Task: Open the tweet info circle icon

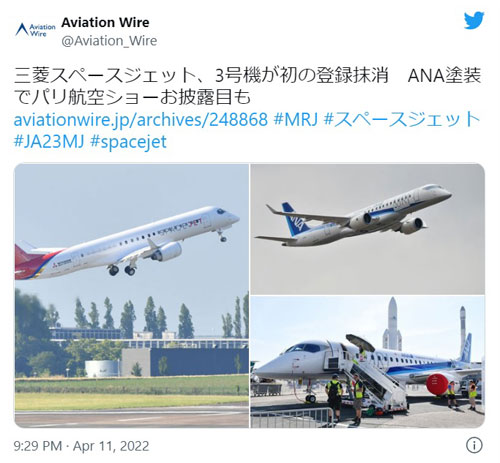Action: click(474, 445)
